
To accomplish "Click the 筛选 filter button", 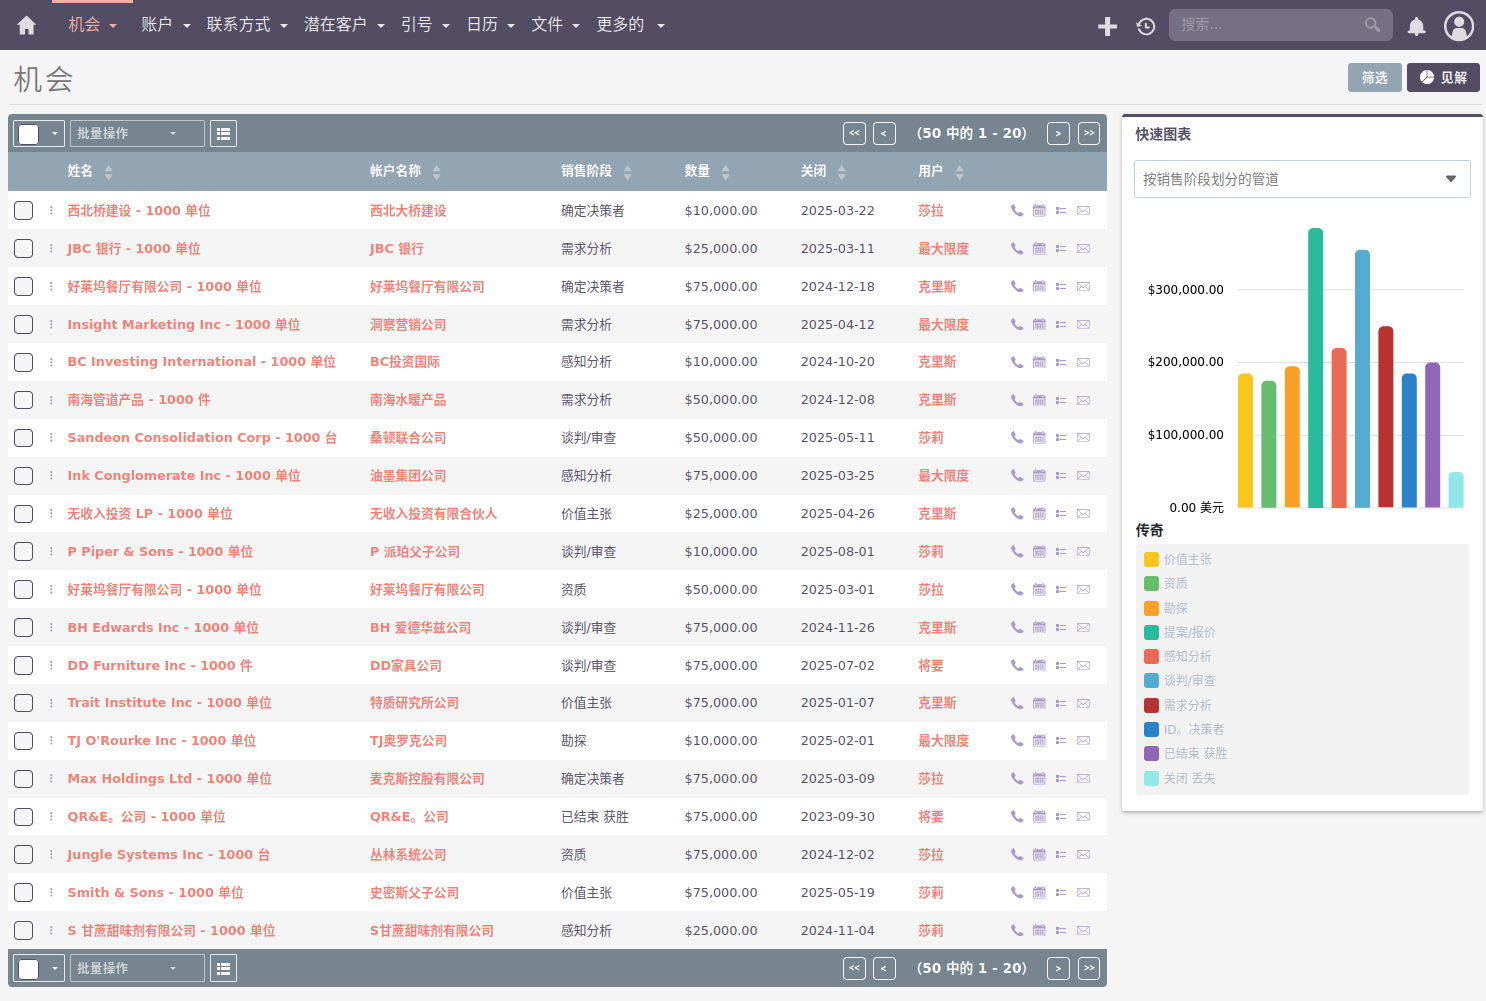I will point(1375,78).
